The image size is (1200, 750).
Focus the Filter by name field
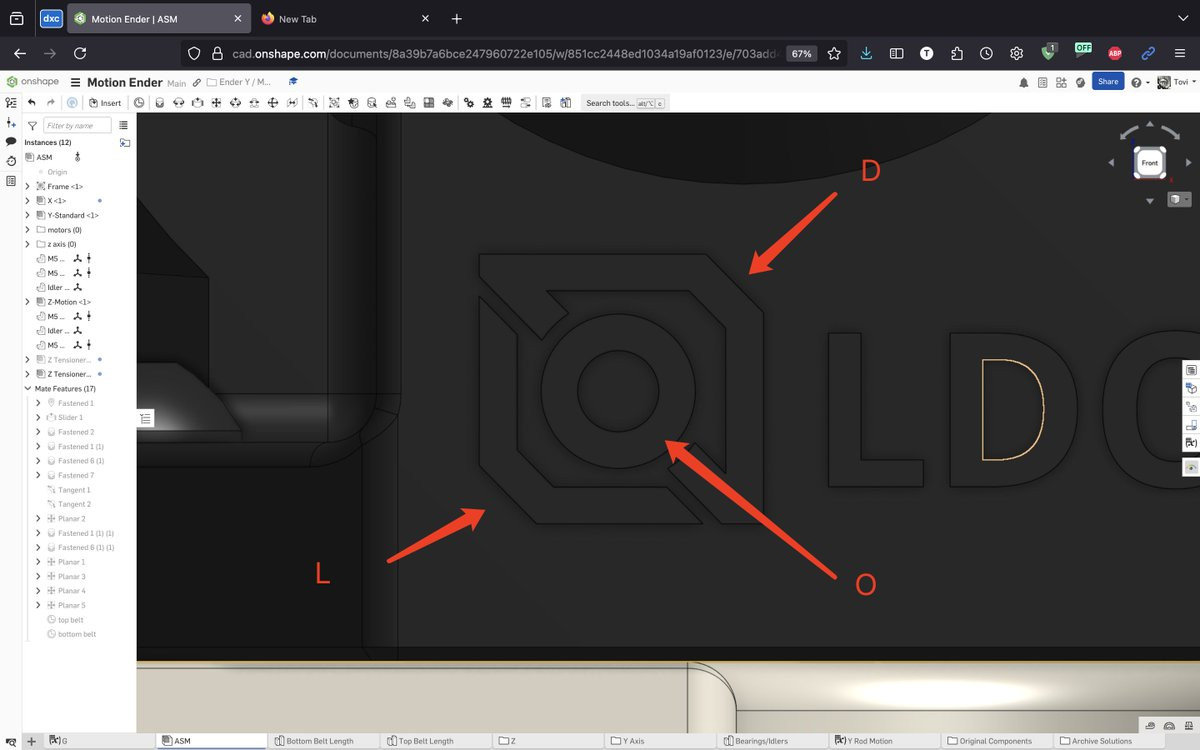(78, 126)
